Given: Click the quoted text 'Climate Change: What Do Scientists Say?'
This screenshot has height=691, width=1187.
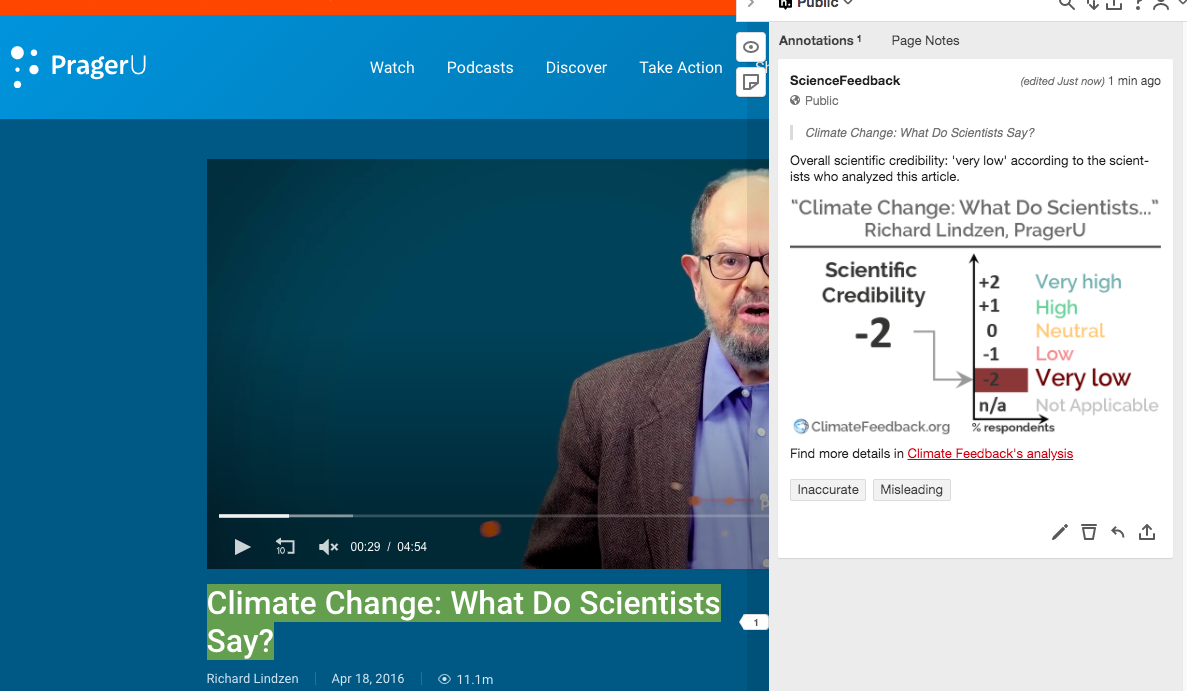Looking at the screenshot, I should tap(920, 132).
